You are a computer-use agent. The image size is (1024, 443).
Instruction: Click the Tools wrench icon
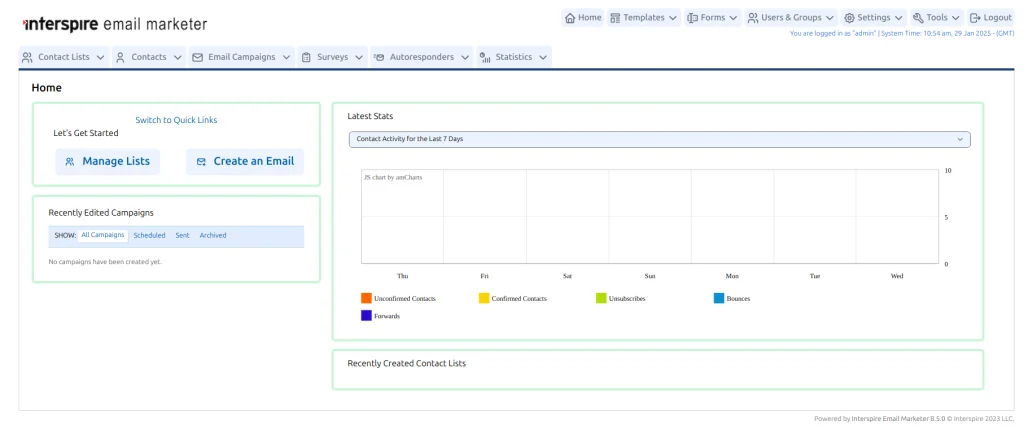(918, 18)
